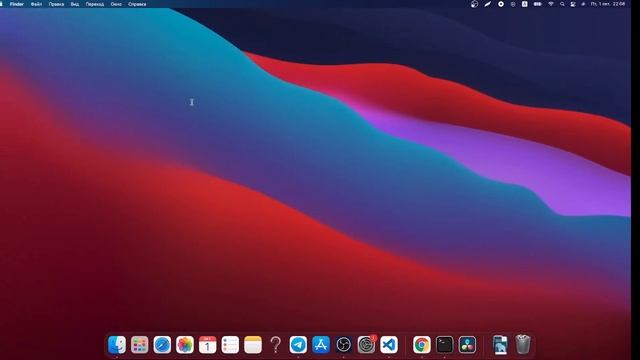
Task: Open Calendar from the Dock
Action: 207,345
